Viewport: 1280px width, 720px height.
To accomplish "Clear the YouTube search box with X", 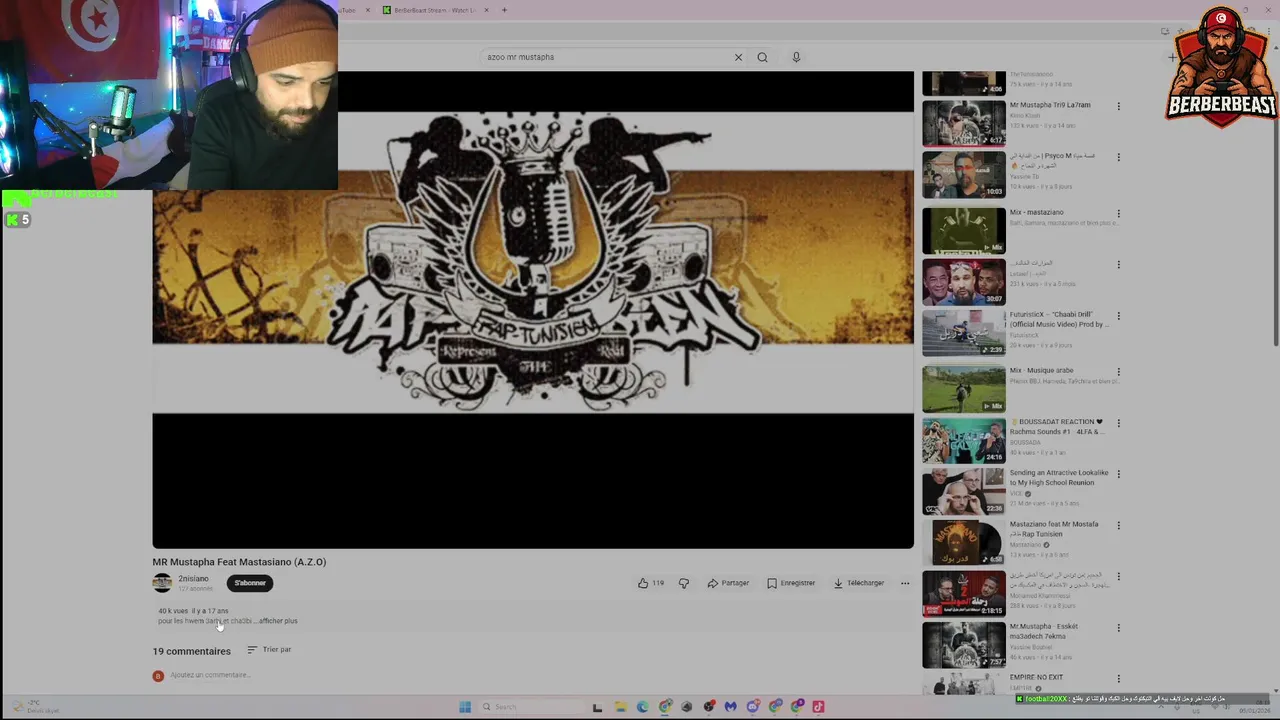I will tap(738, 57).
